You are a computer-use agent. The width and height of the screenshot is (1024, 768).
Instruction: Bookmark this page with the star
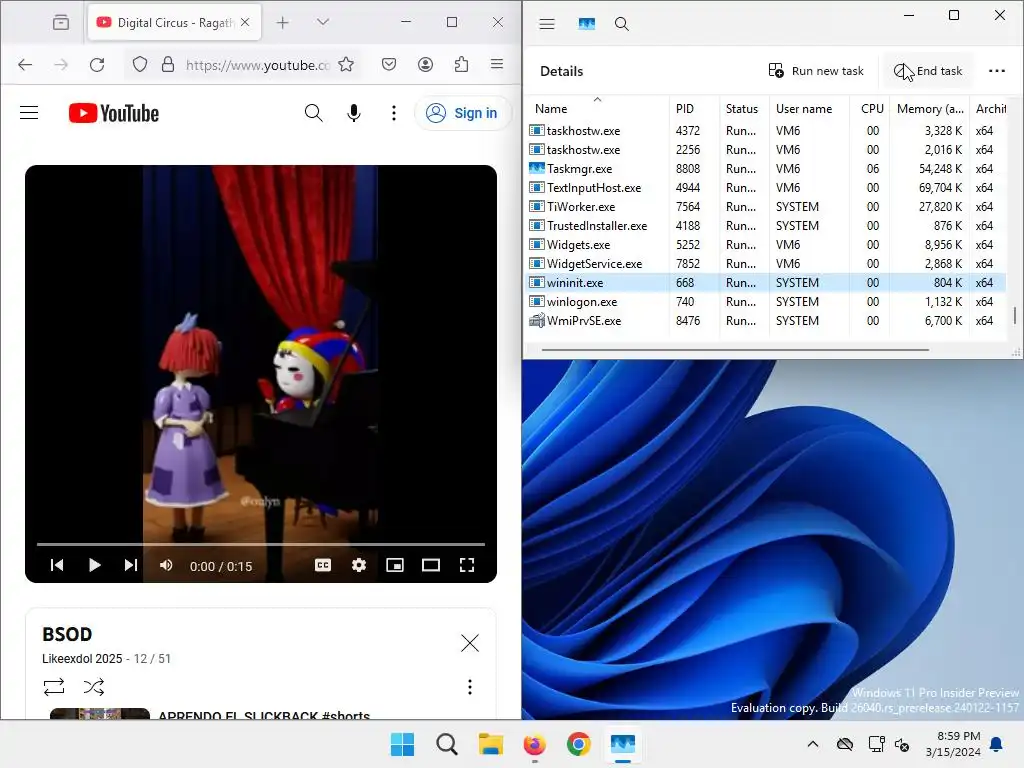346,64
